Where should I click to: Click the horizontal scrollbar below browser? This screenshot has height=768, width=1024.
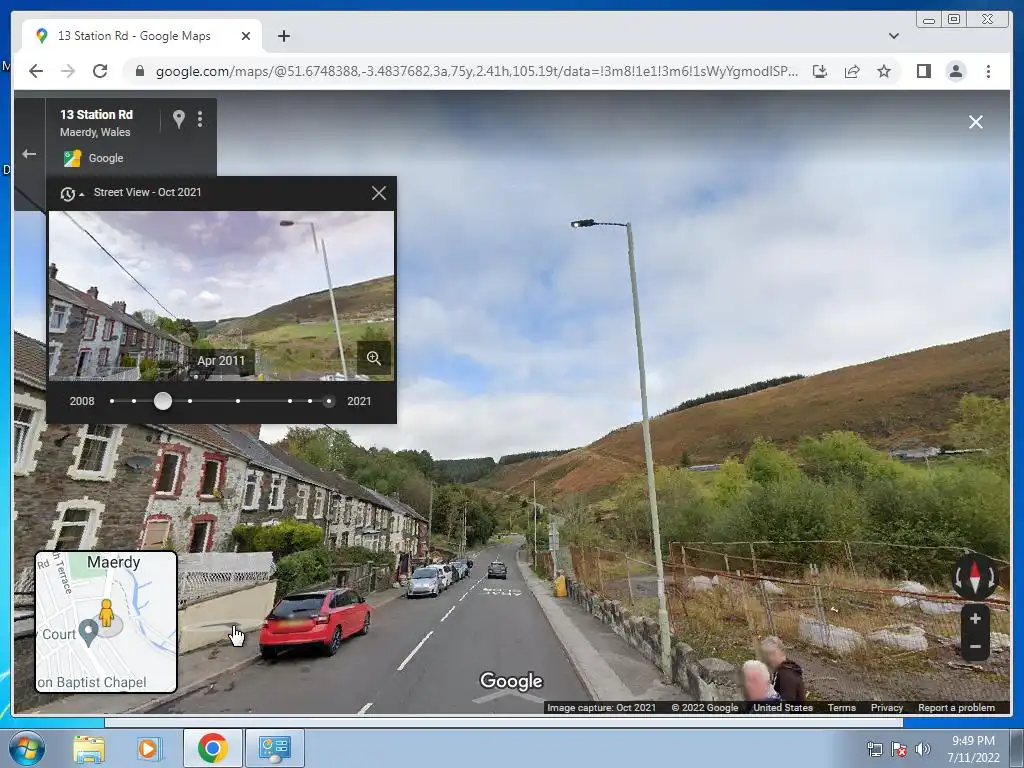pyautogui.click(x=504, y=722)
